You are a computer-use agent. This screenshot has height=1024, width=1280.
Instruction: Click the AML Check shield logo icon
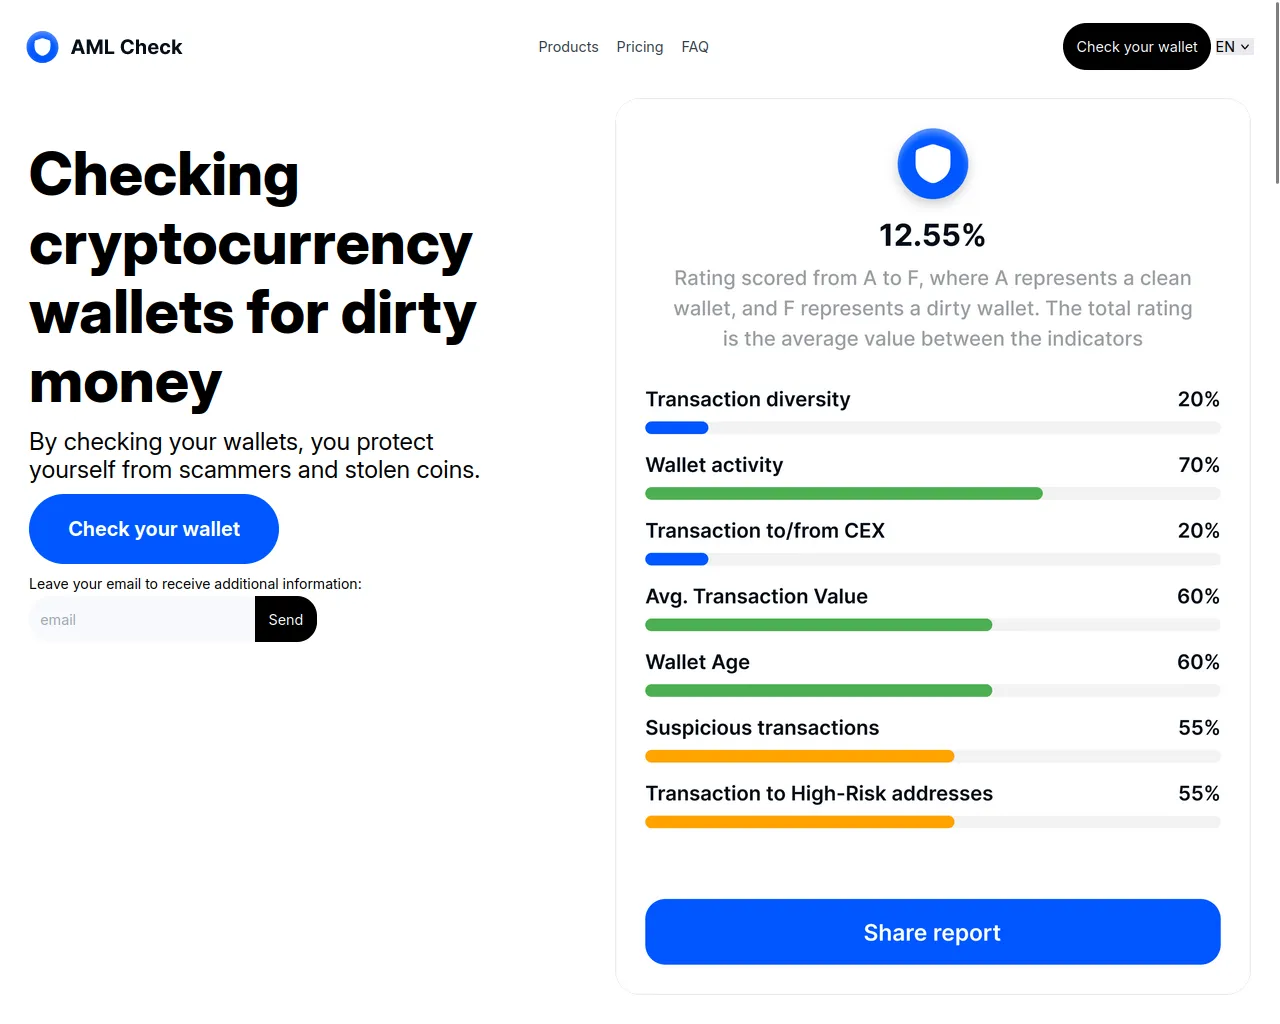pos(42,47)
